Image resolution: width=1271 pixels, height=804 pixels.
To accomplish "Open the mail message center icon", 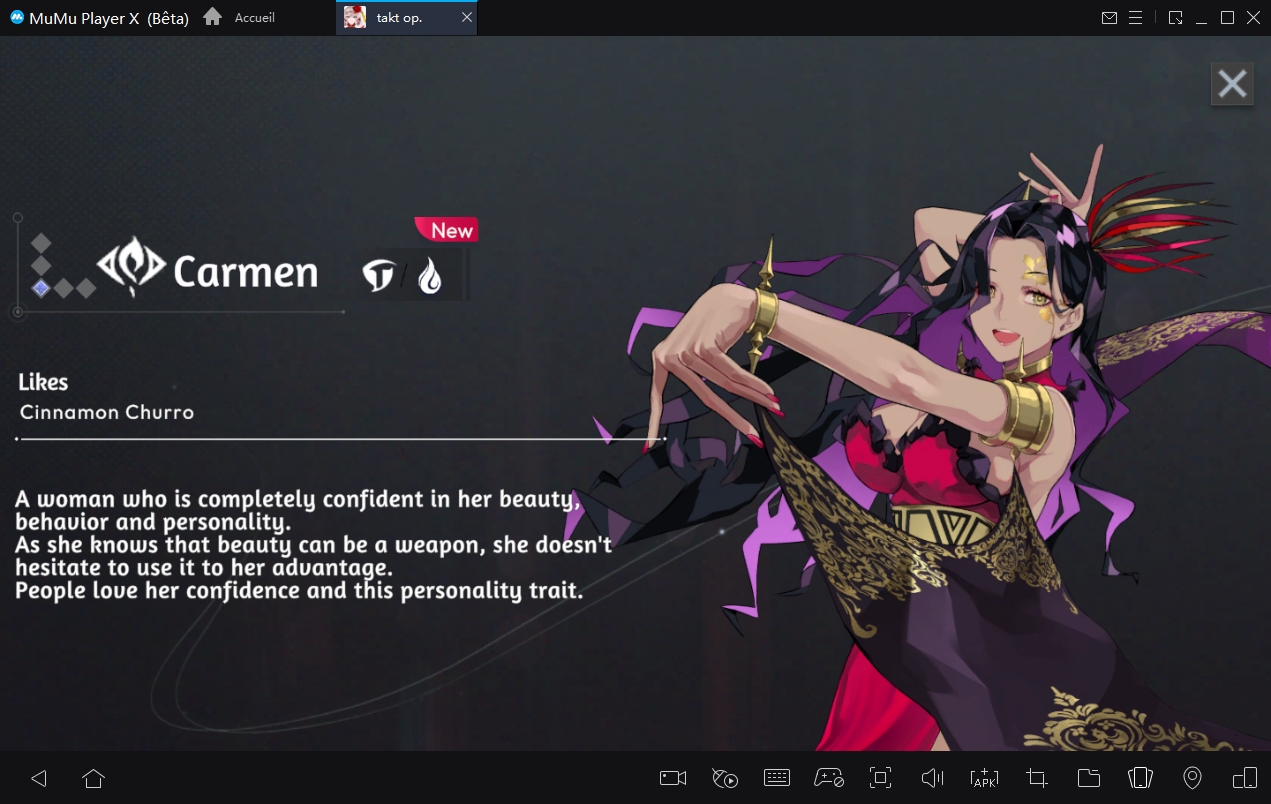I will pos(1108,18).
